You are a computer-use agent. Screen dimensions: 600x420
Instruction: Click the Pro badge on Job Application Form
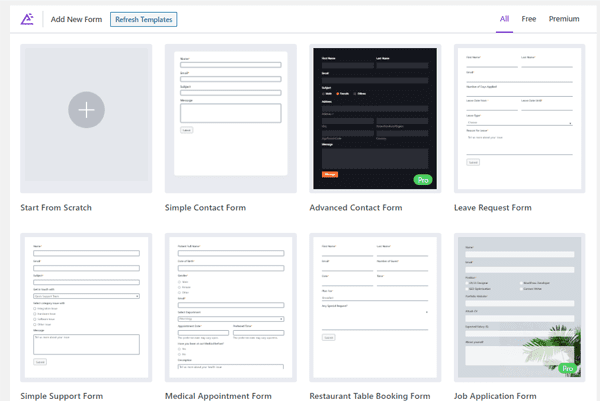click(567, 368)
